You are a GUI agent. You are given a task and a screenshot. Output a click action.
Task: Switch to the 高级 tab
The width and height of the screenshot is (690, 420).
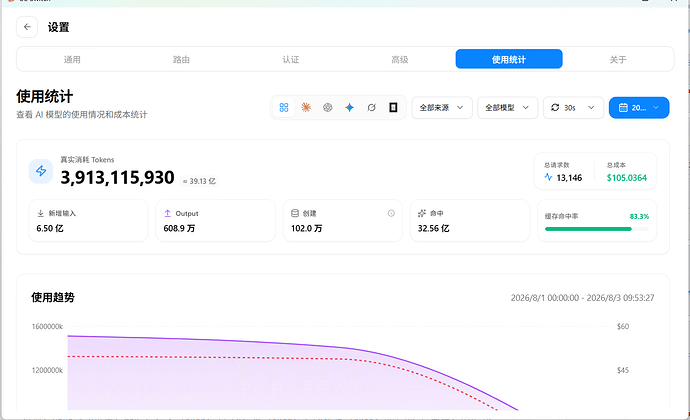pos(400,59)
